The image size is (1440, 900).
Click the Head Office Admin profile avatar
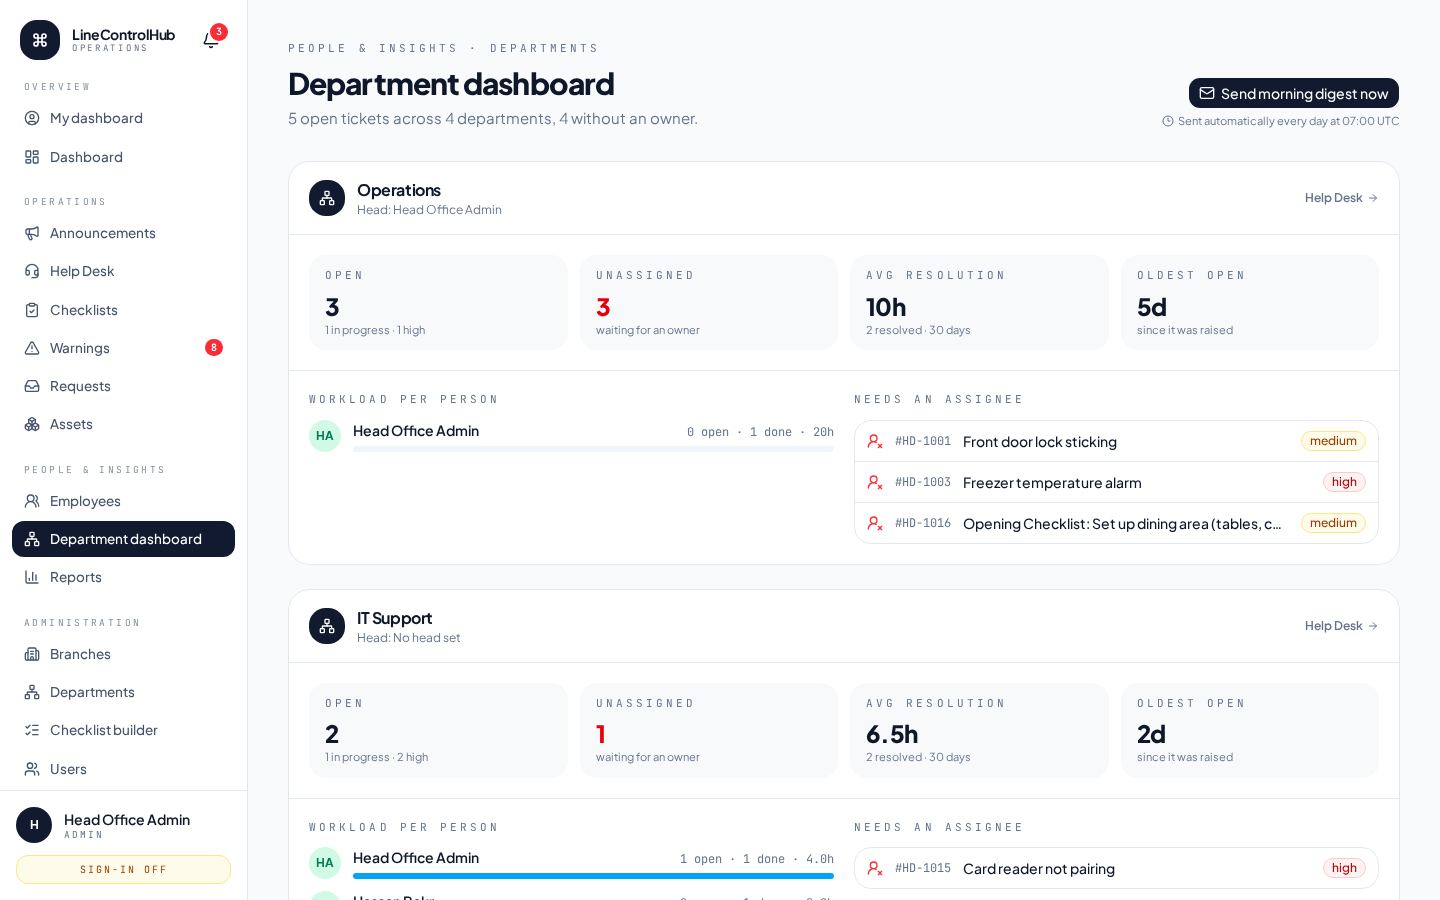pyautogui.click(x=34, y=825)
